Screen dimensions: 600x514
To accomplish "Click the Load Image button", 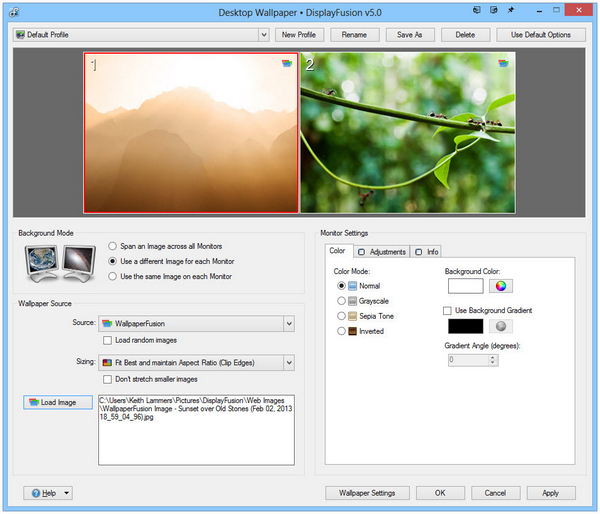I will pyautogui.click(x=58, y=402).
